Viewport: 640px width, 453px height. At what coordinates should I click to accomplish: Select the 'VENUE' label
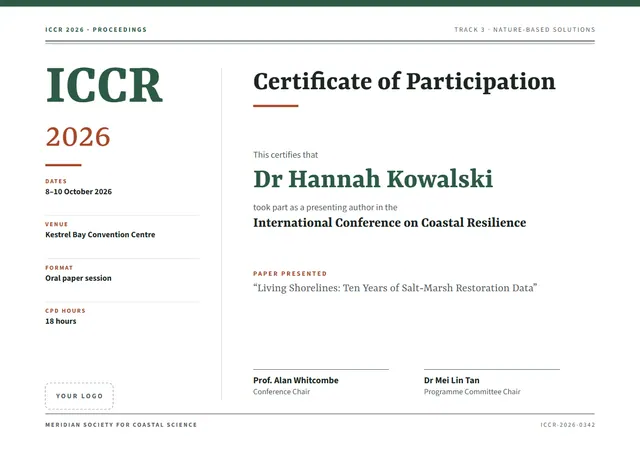(56, 224)
